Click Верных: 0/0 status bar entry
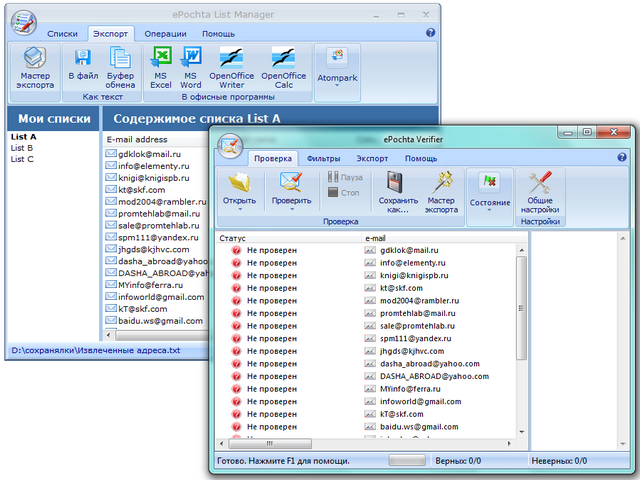Screen dimensions: 640x480 [x=458, y=461]
